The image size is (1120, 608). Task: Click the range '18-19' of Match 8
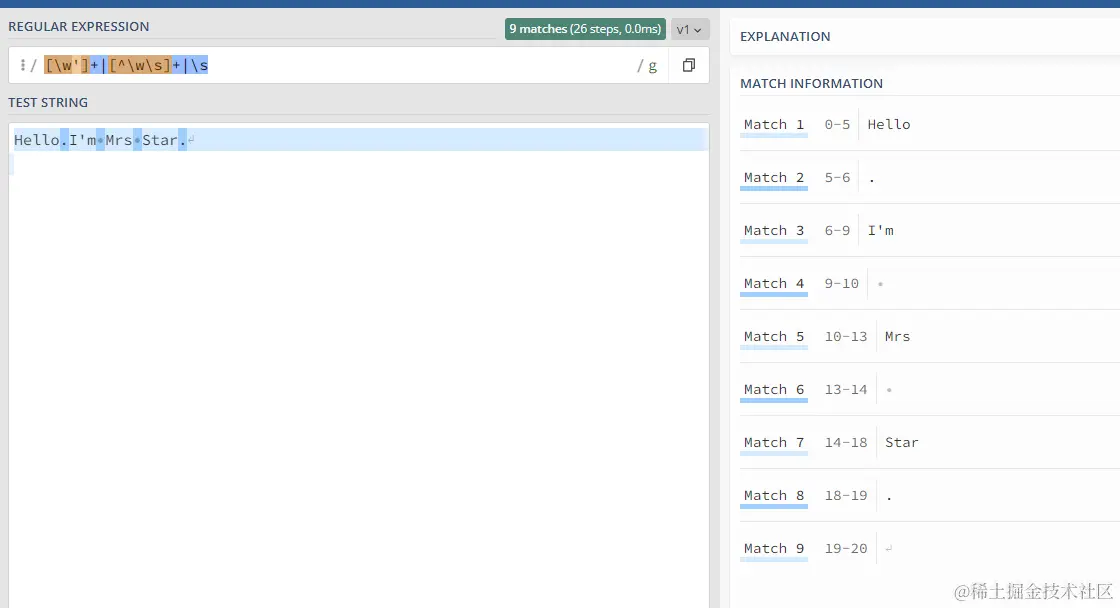pos(846,495)
